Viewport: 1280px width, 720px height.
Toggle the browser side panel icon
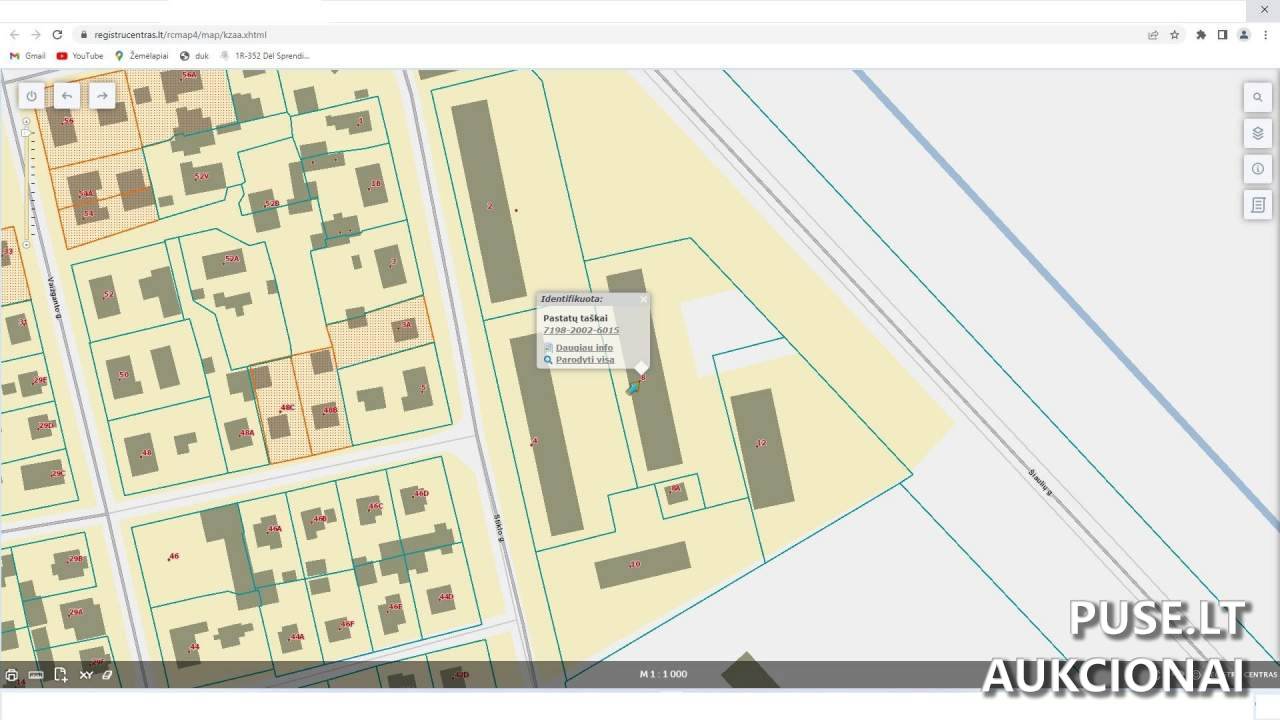pos(1222,35)
